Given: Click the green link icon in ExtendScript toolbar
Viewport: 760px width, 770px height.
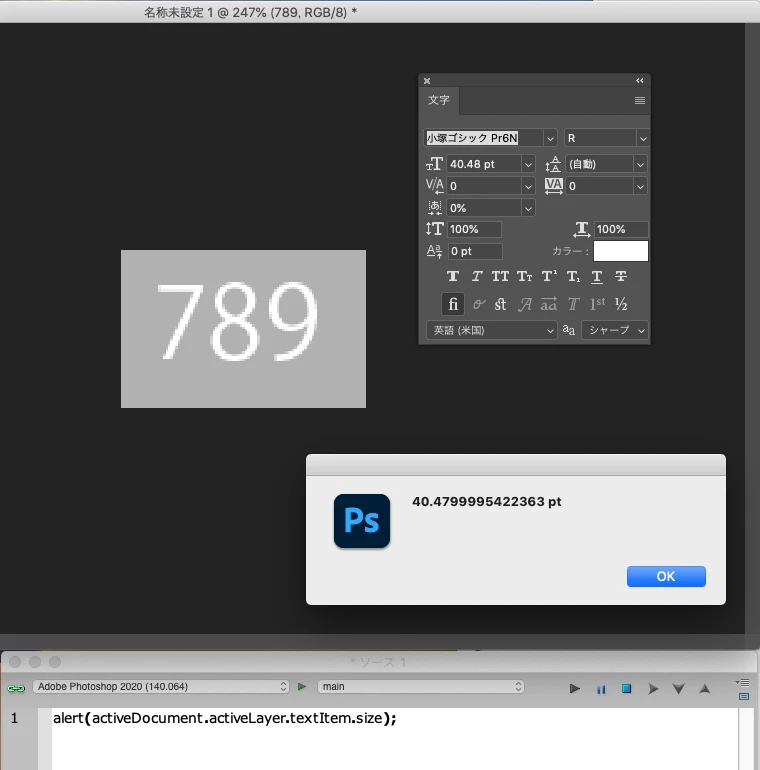Looking at the screenshot, I should point(16,688).
